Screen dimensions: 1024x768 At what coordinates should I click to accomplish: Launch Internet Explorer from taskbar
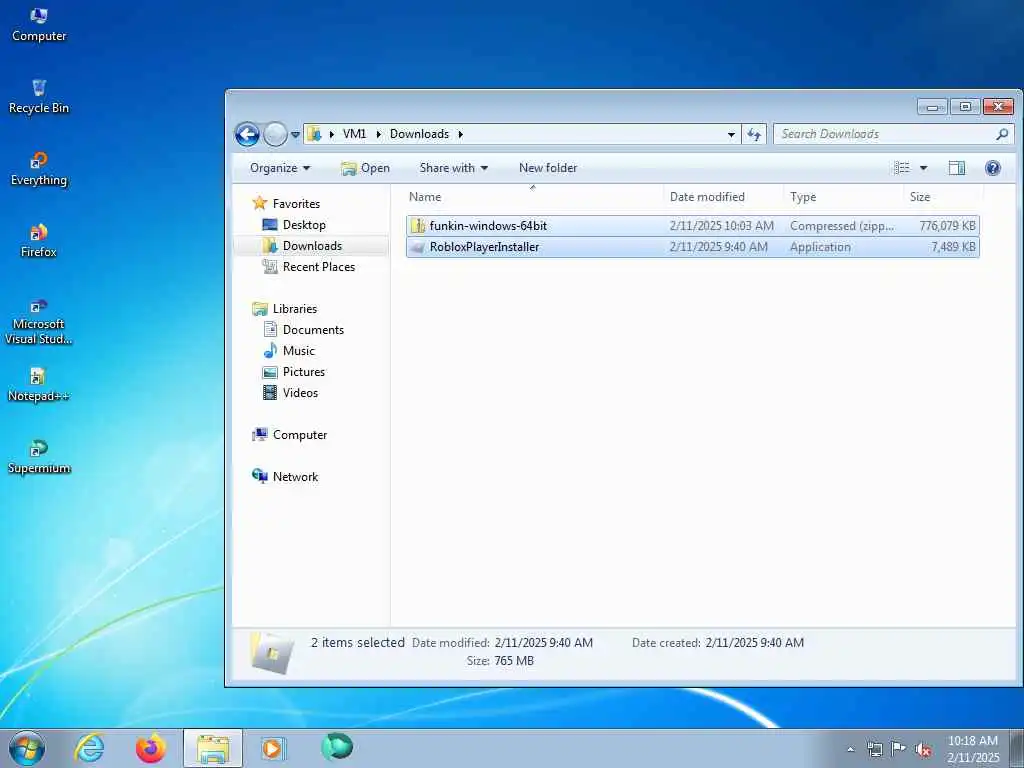(x=89, y=748)
